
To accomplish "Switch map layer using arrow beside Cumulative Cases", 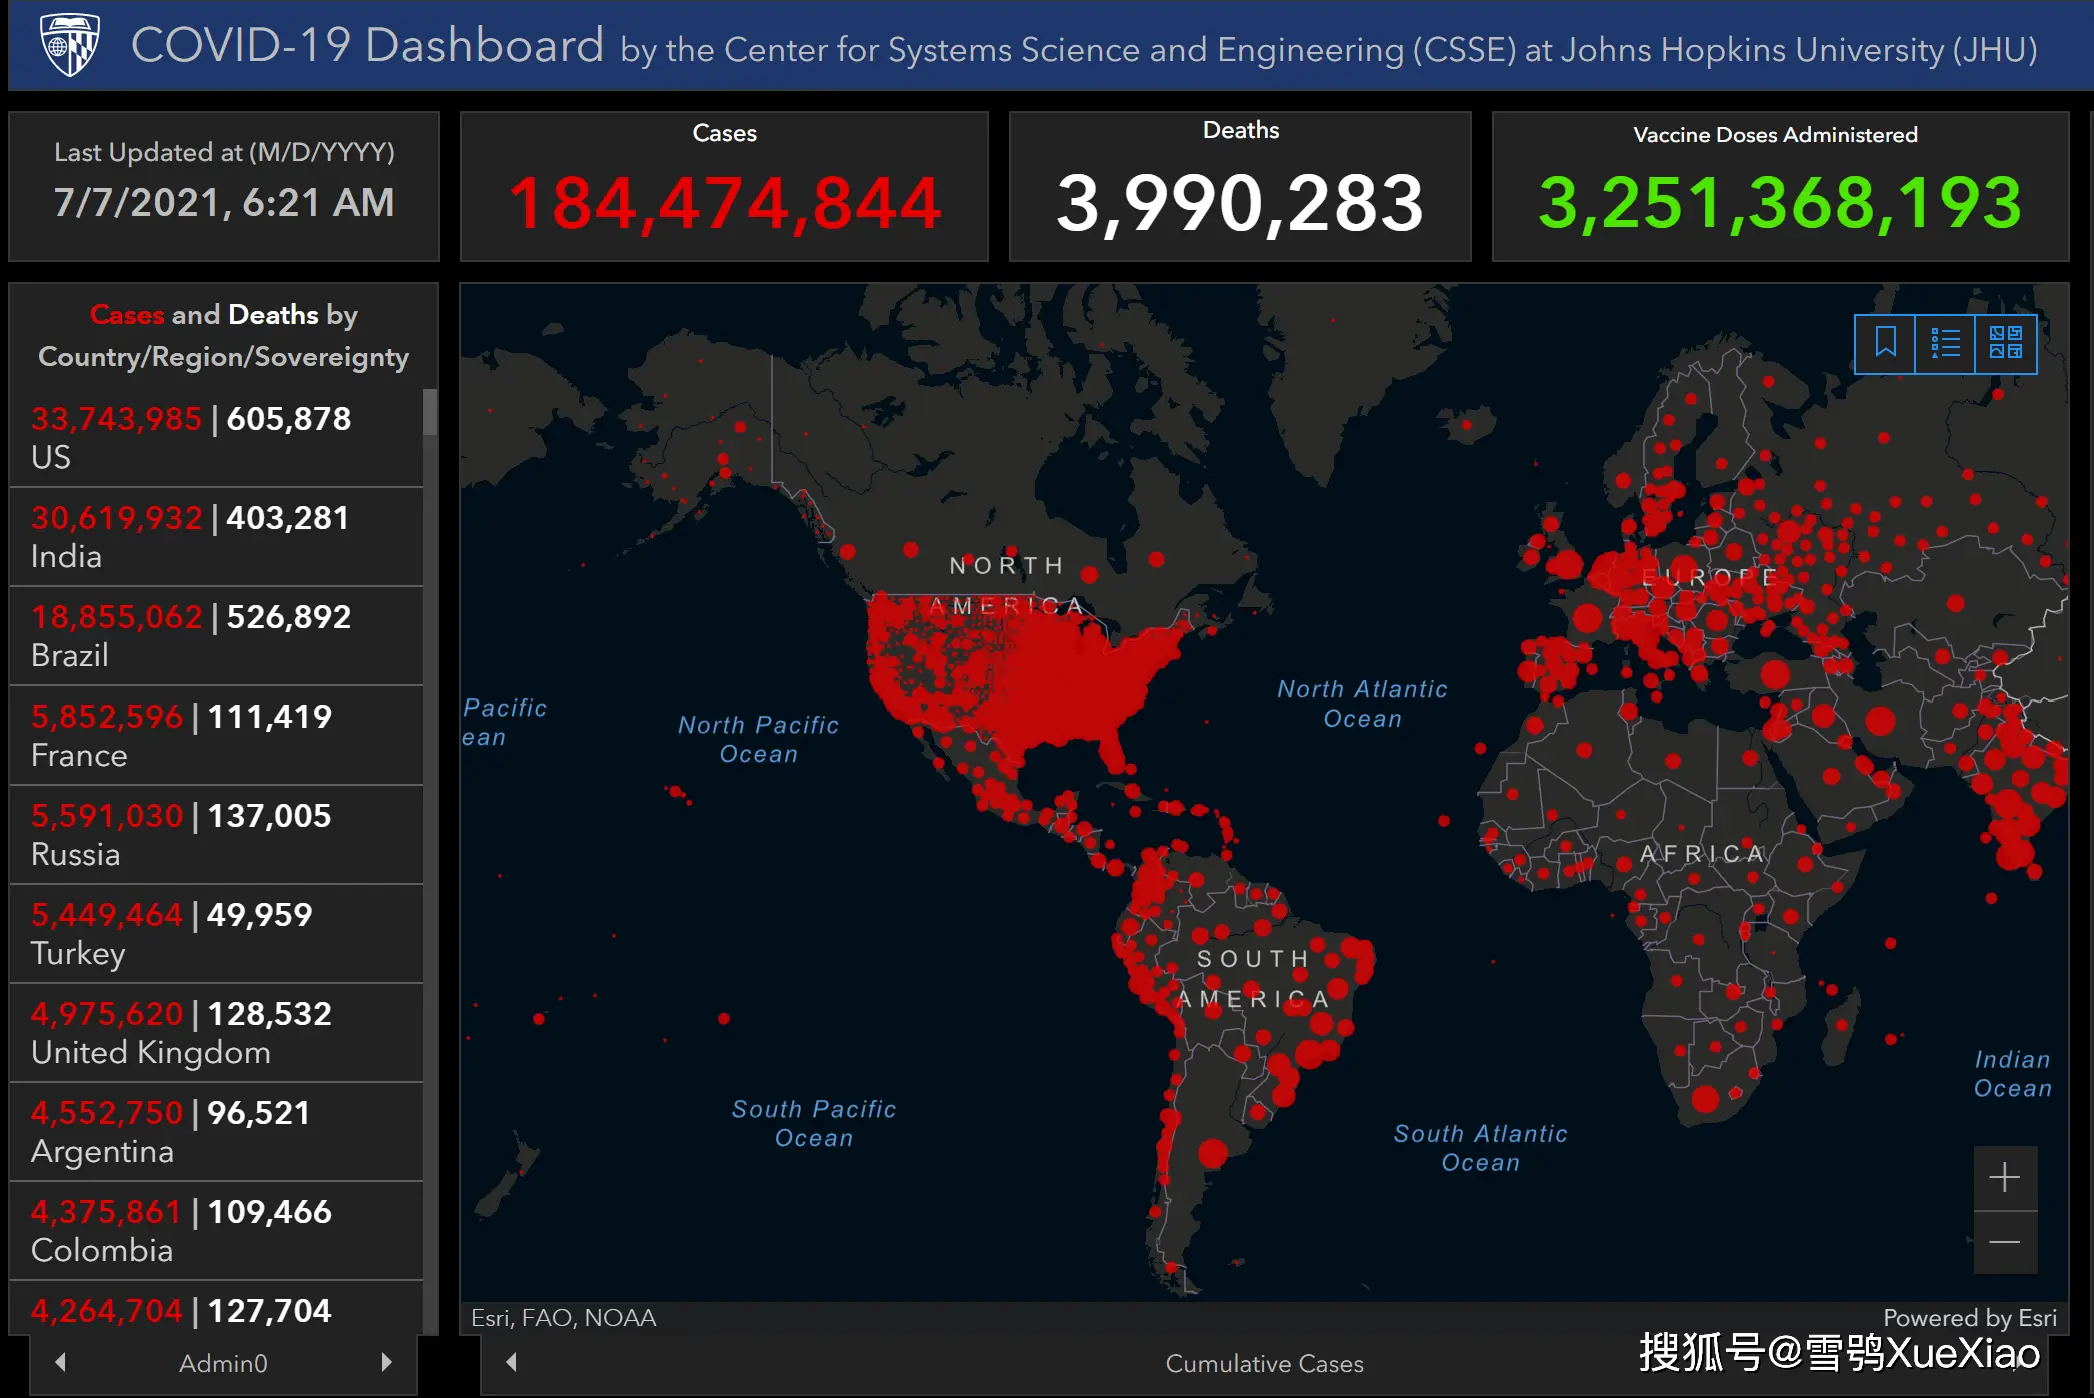I will [x=512, y=1362].
